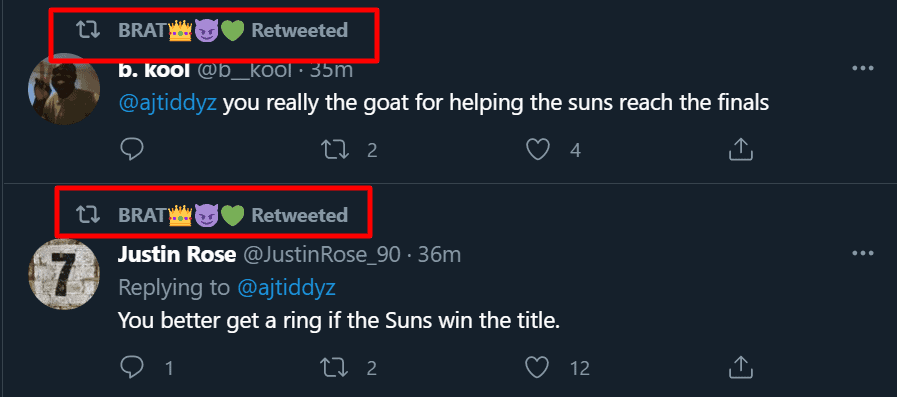Open tweet text about ring if Suns win
The width and height of the screenshot is (897, 397).
pyautogui.click(x=338, y=321)
